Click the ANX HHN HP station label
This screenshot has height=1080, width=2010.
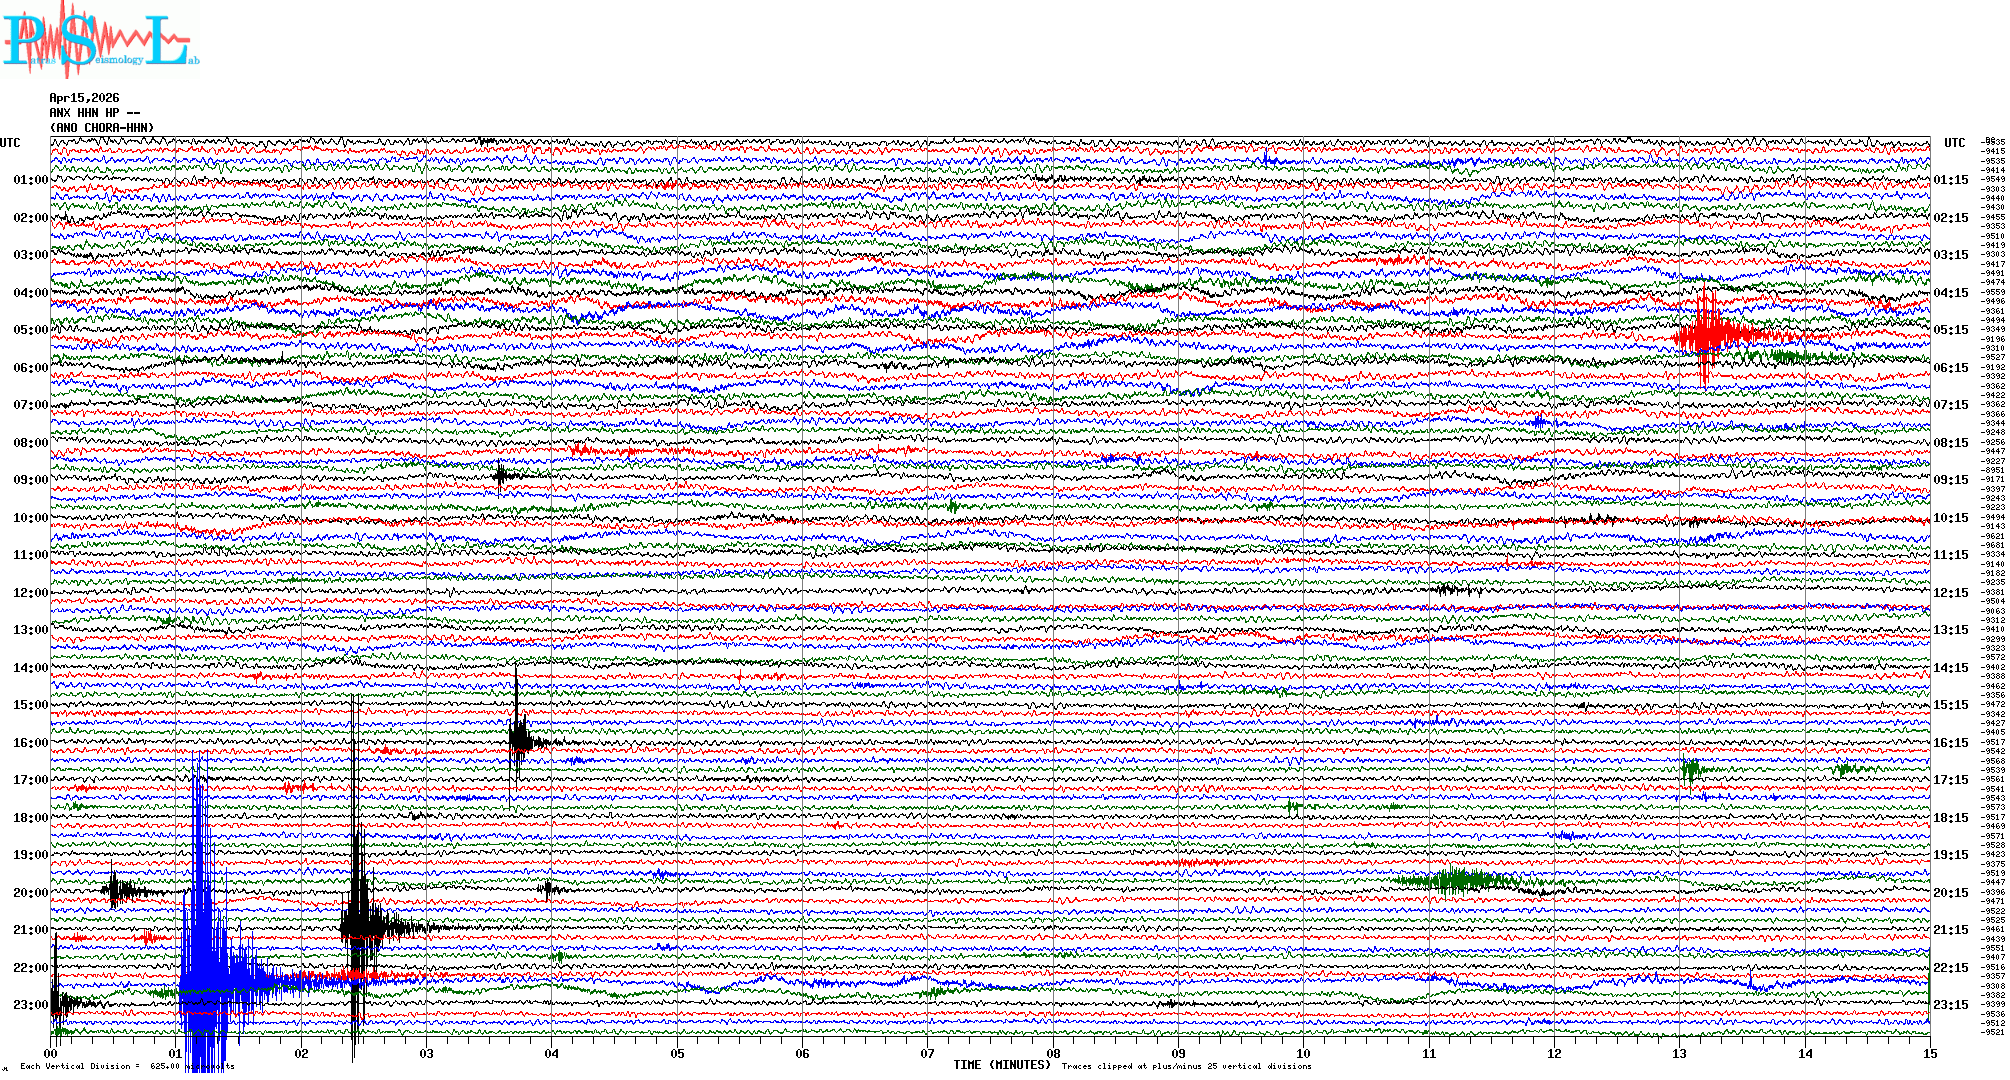[x=94, y=113]
